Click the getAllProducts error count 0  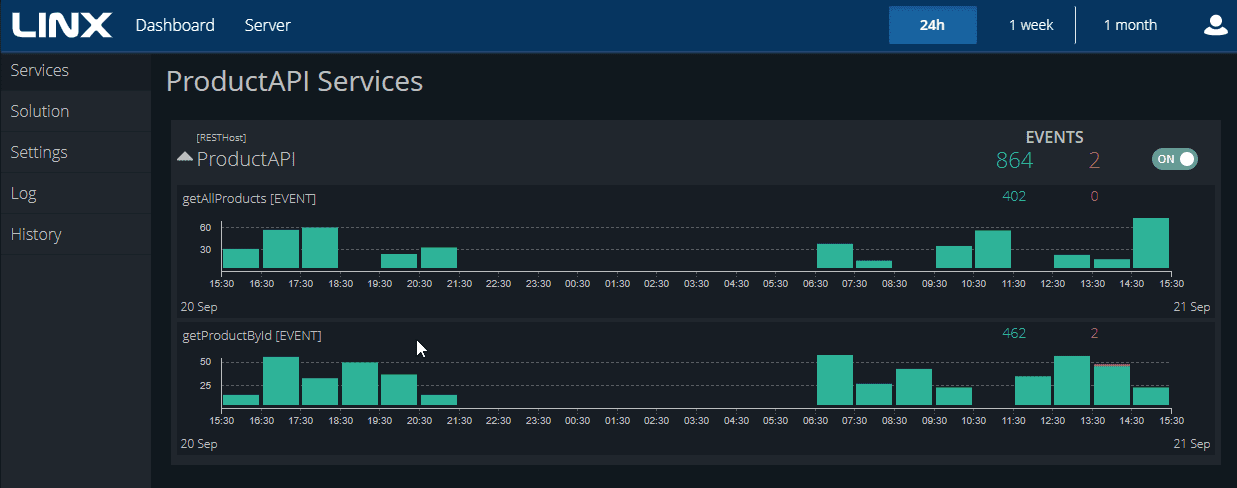pyautogui.click(x=1094, y=196)
